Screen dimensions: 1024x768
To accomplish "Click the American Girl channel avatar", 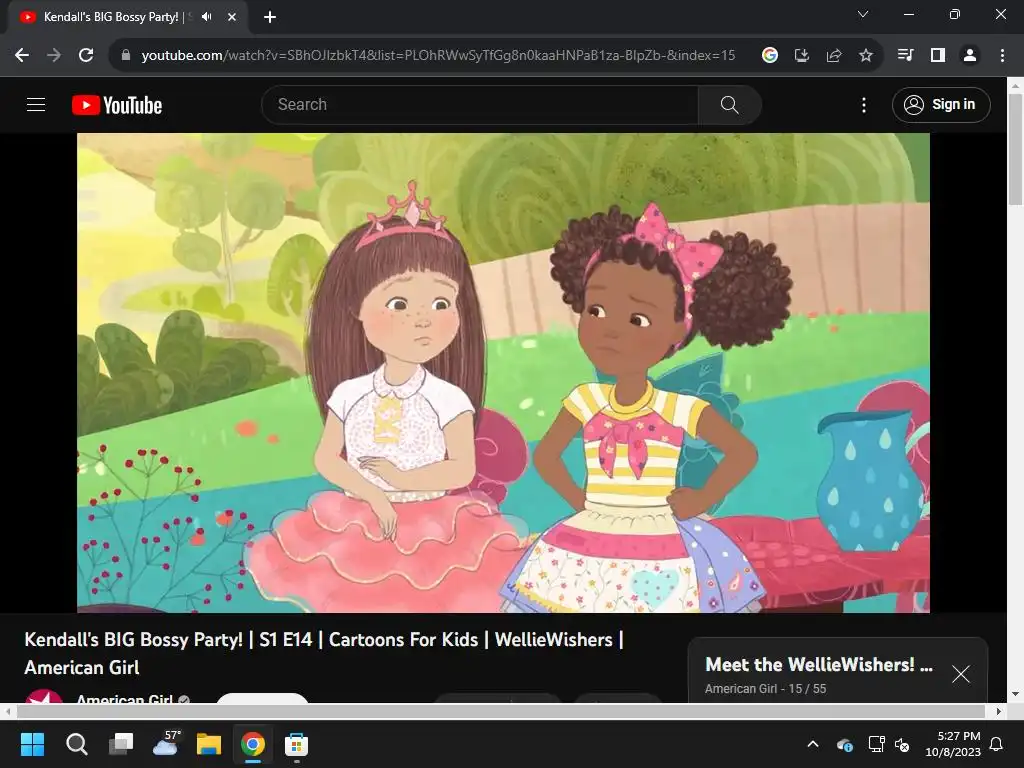I will [44, 696].
